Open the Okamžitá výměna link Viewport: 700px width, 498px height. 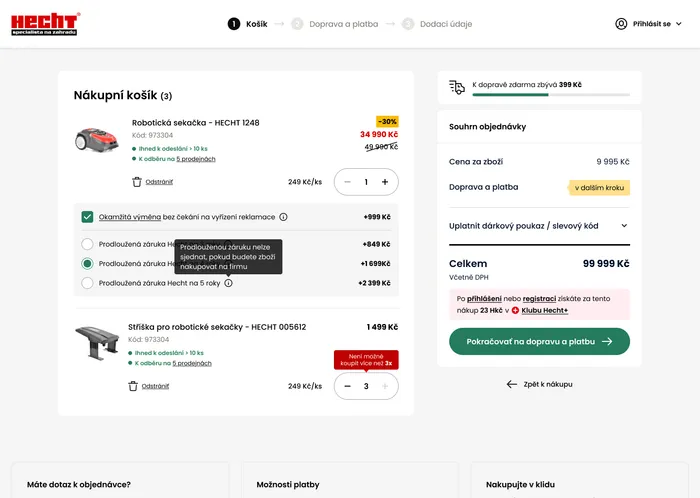[129, 217]
